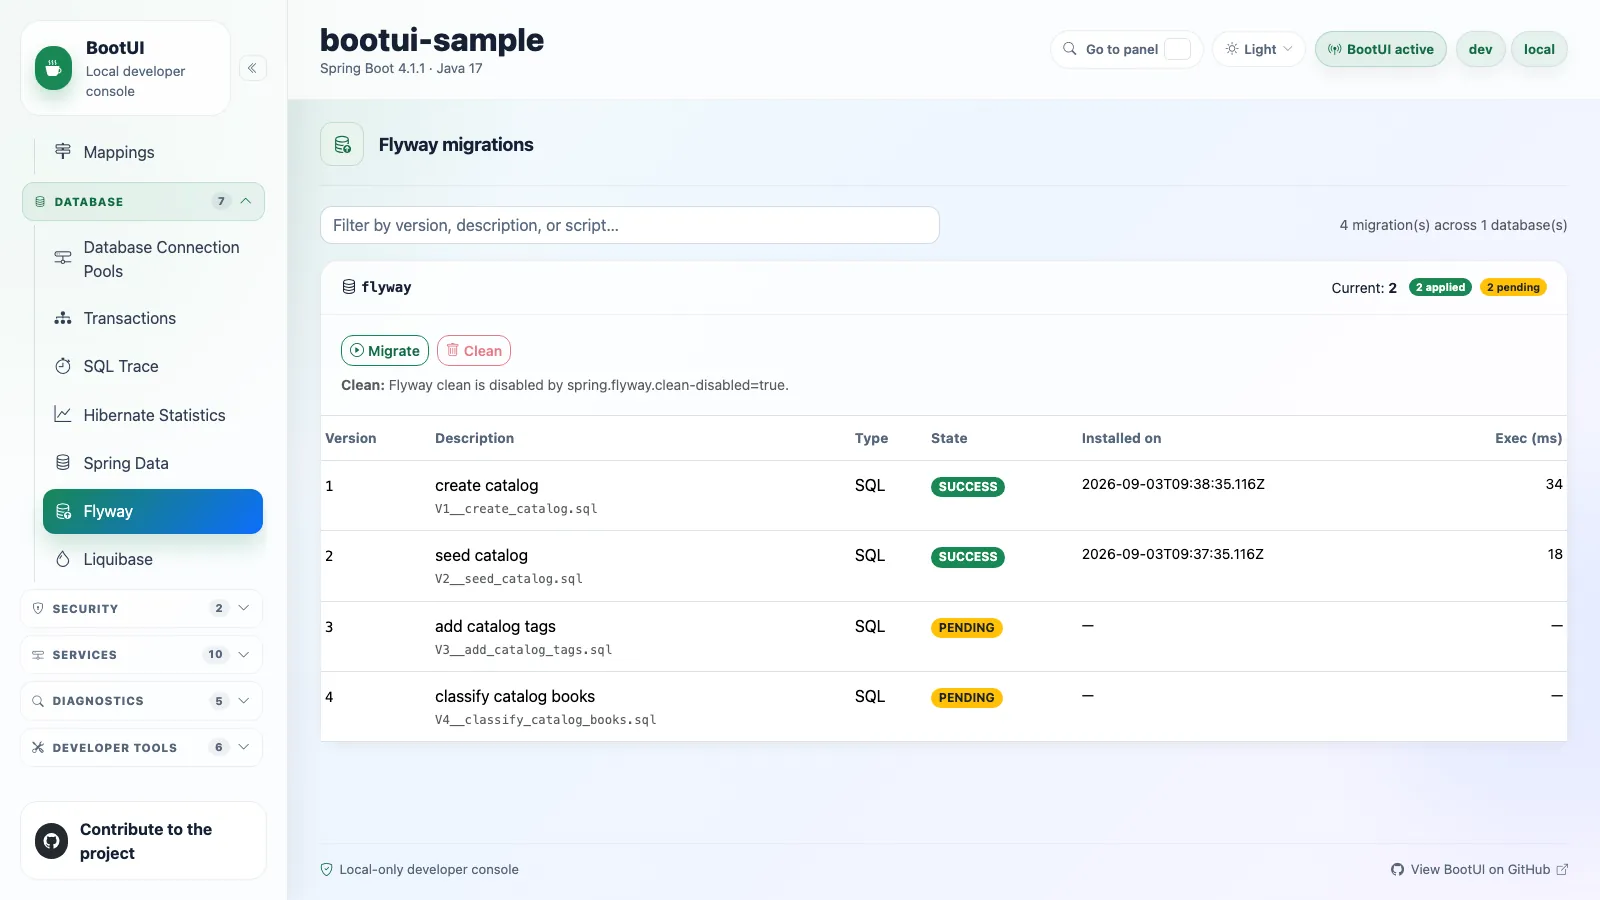Click the Mappings signpost icon
This screenshot has width=1600, height=900.
pyautogui.click(x=63, y=151)
